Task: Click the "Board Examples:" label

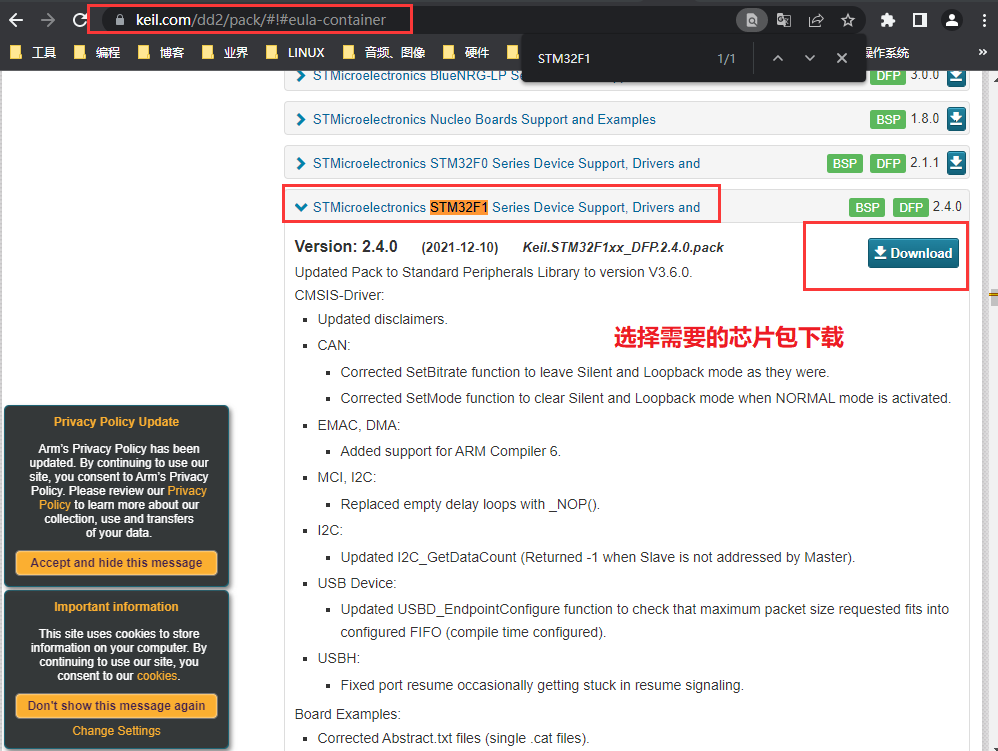Action: pos(348,715)
